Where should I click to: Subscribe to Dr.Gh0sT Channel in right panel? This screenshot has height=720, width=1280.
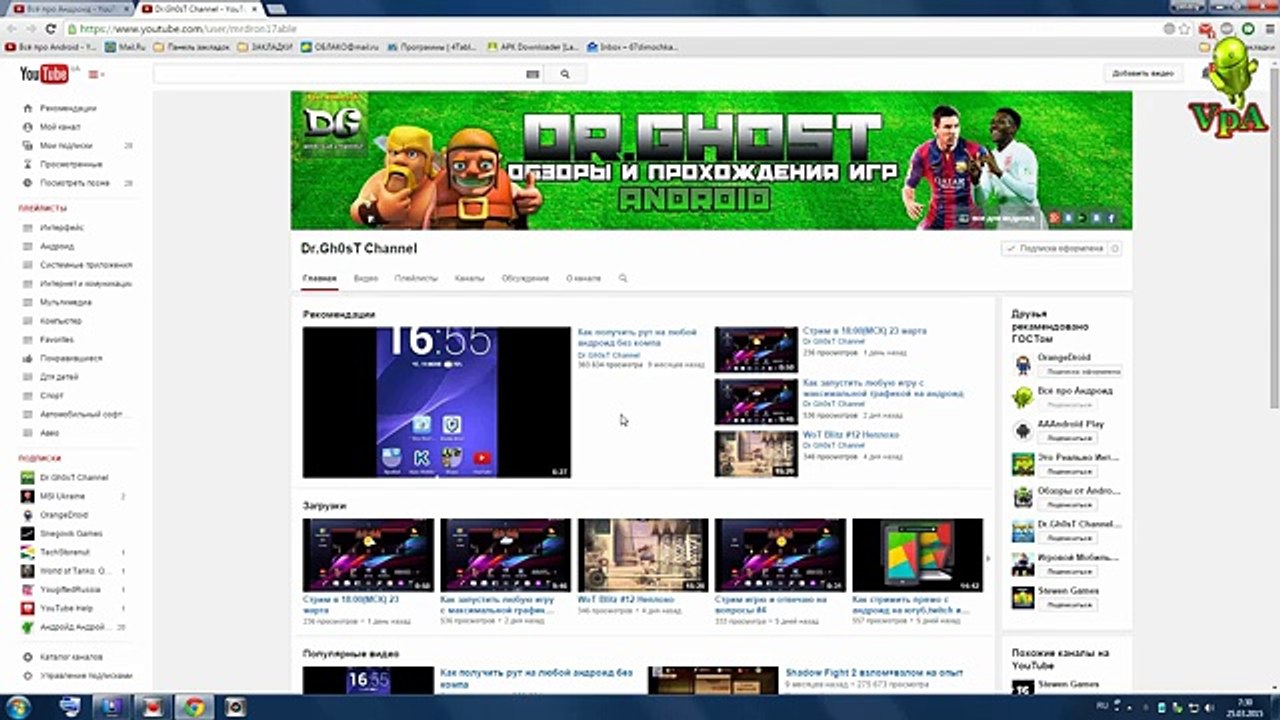click(x=1067, y=538)
